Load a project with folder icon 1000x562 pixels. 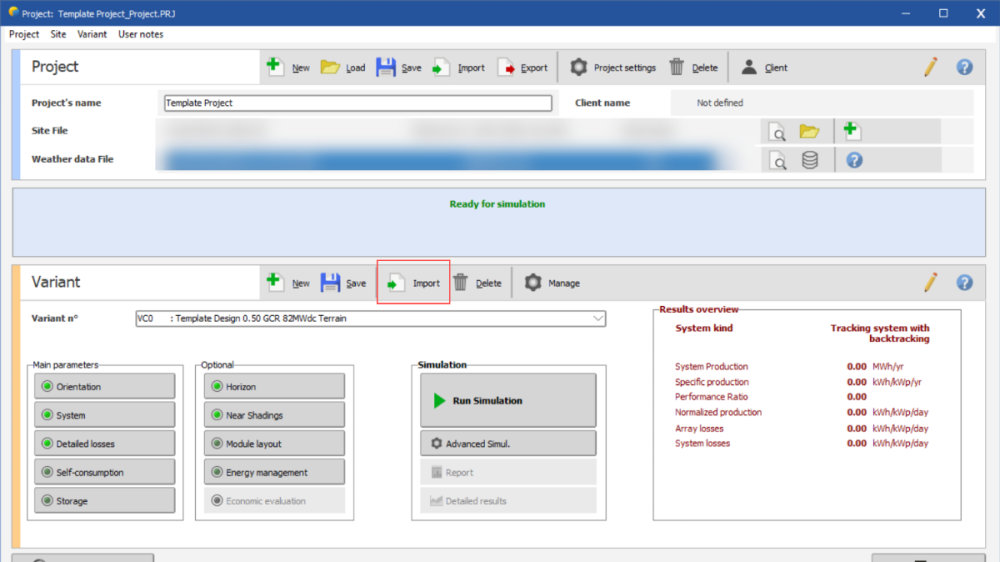pyautogui.click(x=330, y=67)
